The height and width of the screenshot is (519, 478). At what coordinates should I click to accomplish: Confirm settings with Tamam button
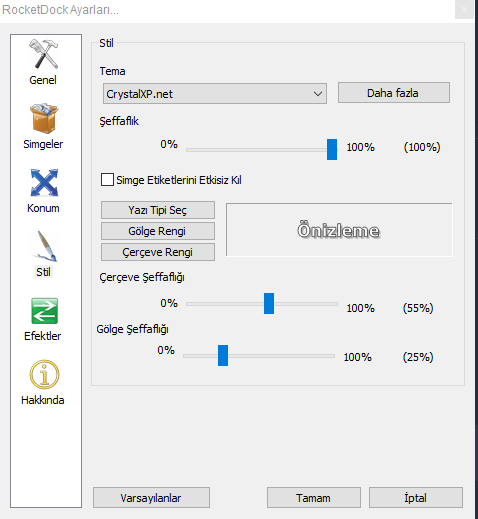click(x=314, y=498)
